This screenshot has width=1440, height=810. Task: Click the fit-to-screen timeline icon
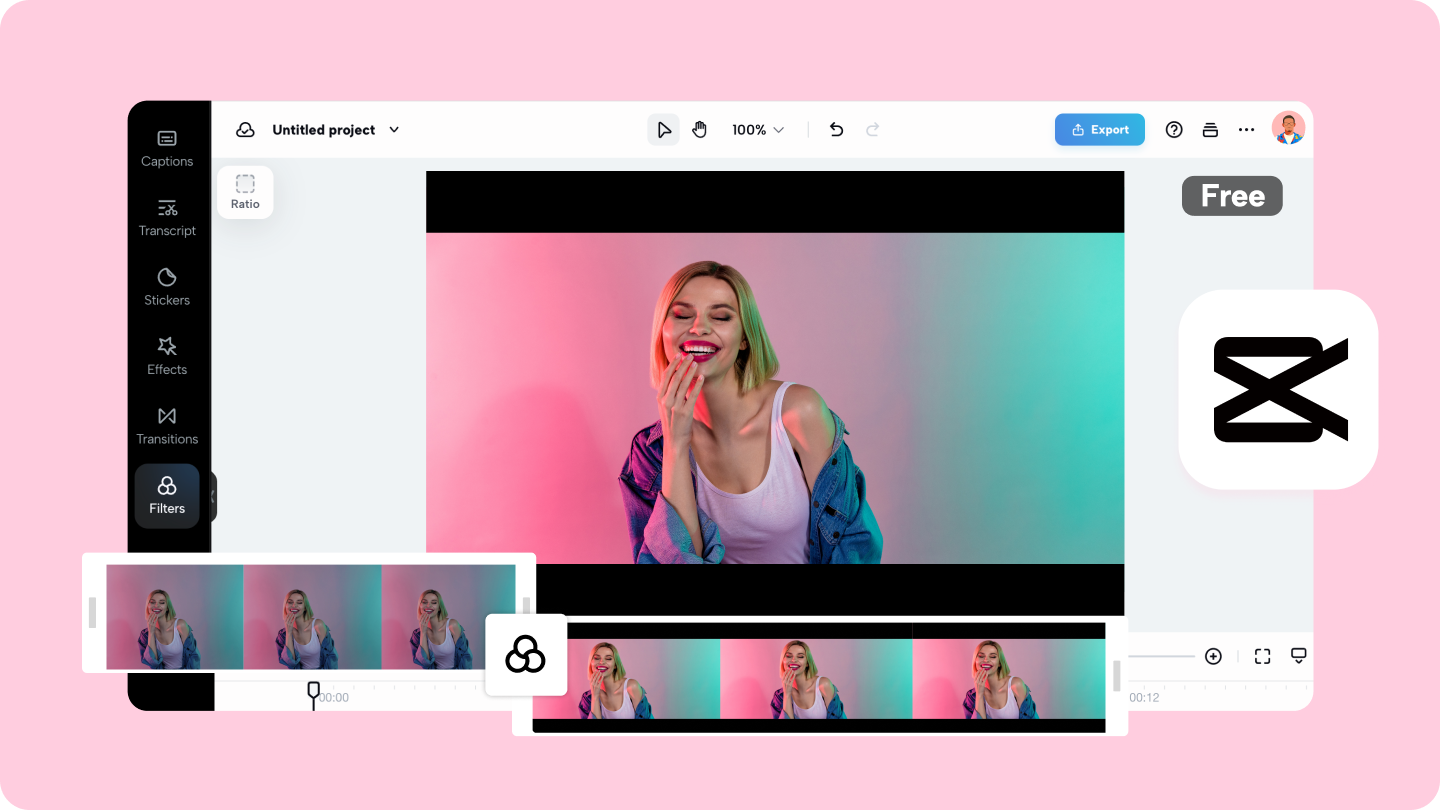(1262, 656)
